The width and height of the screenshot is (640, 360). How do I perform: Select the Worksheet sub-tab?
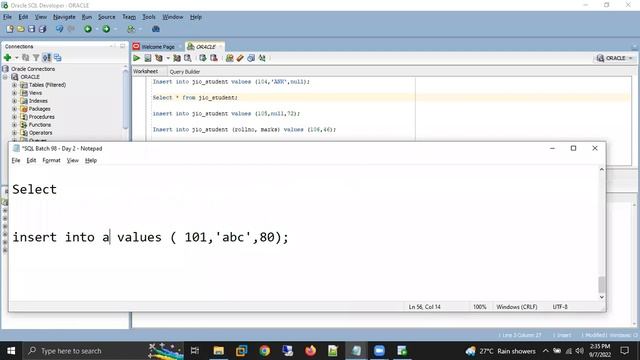(x=145, y=71)
